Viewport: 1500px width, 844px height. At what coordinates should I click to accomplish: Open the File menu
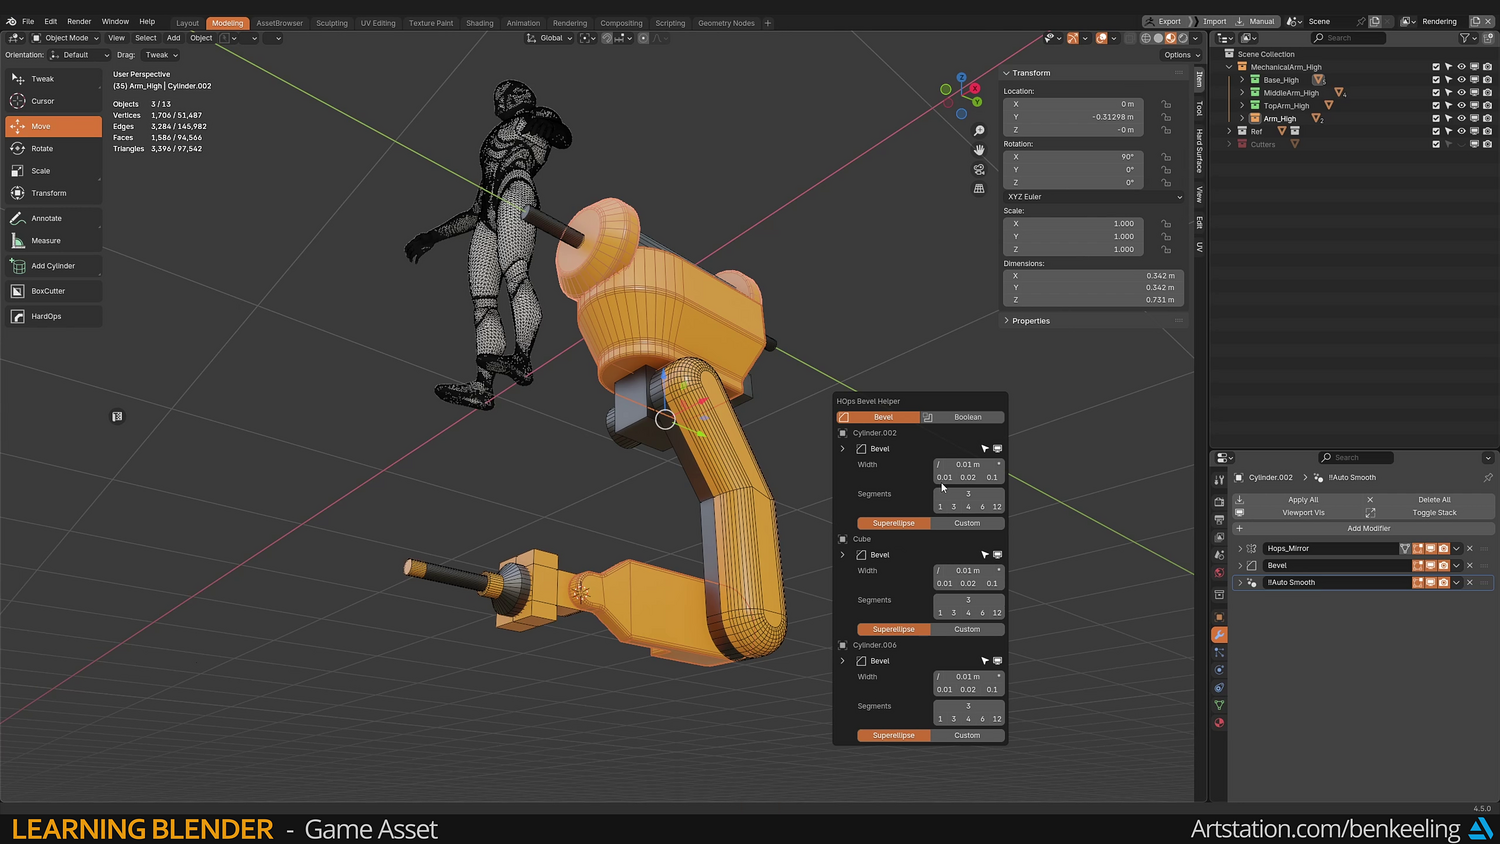28,21
